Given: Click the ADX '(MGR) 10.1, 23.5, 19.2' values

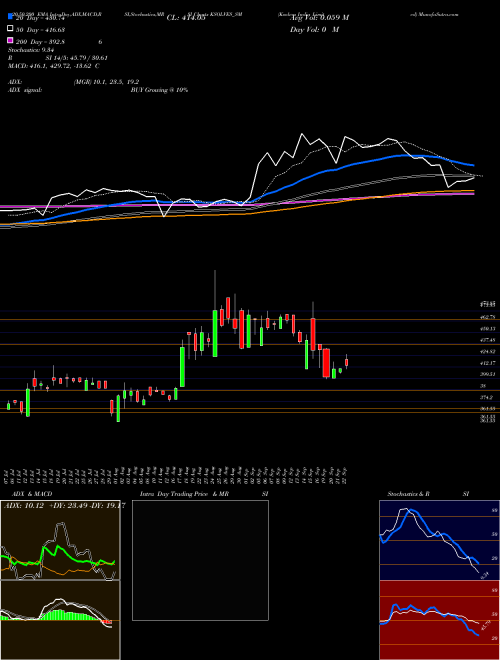Looking at the screenshot, I should [x=106, y=82].
